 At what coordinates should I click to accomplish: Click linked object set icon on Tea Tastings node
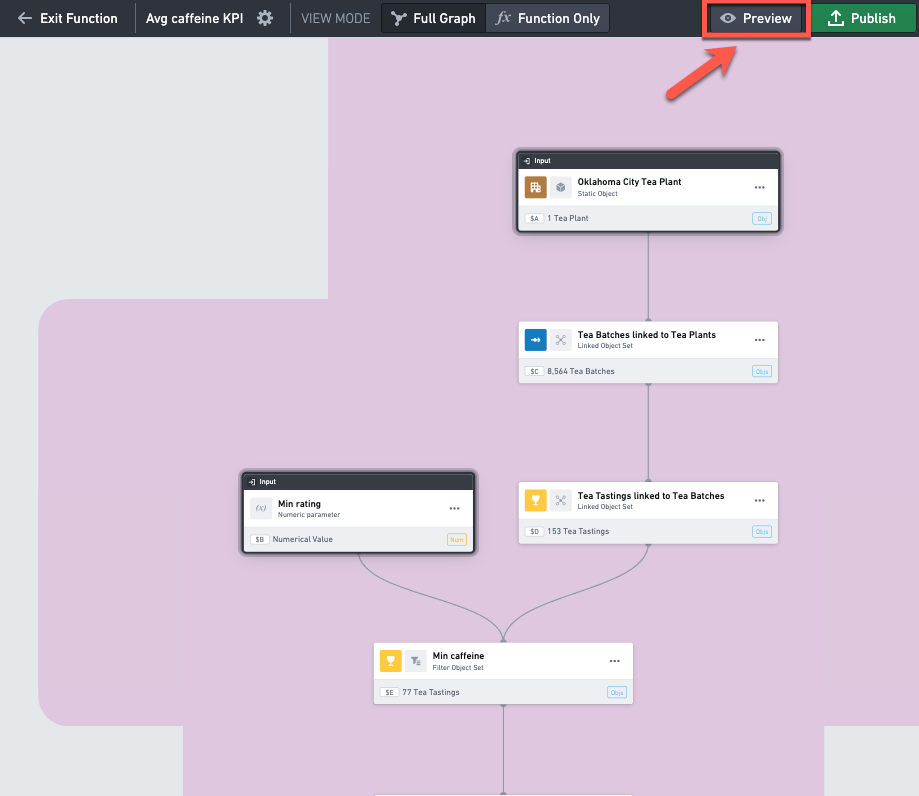pyautogui.click(x=561, y=501)
